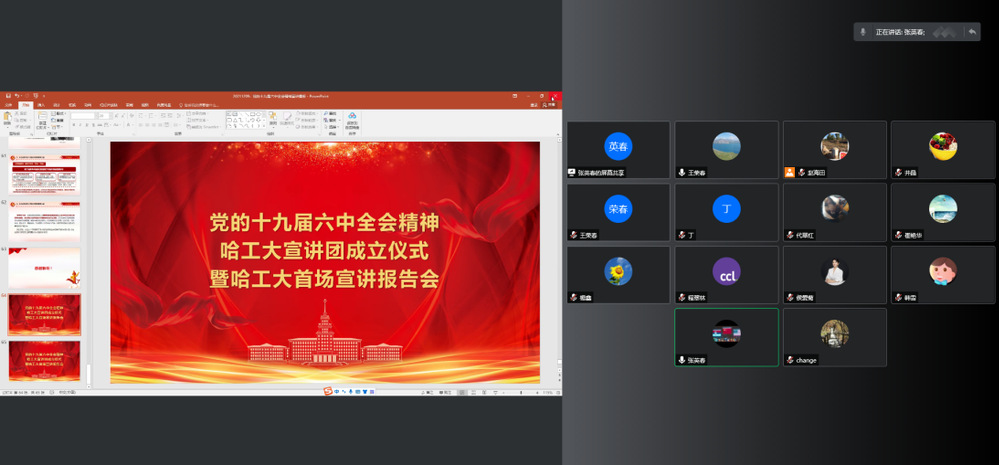Image resolution: width=999 pixels, height=465 pixels.
Task: Toggle the Notes pane from the status bar
Action: coord(429,392)
